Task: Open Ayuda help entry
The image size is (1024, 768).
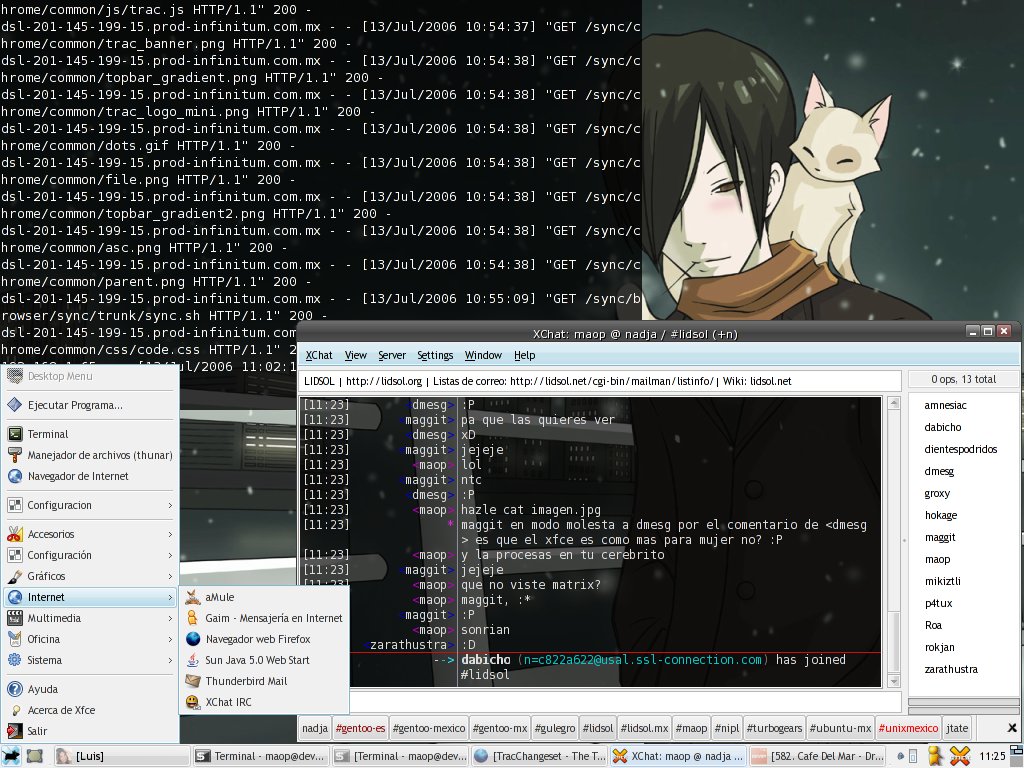Action: (x=91, y=689)
